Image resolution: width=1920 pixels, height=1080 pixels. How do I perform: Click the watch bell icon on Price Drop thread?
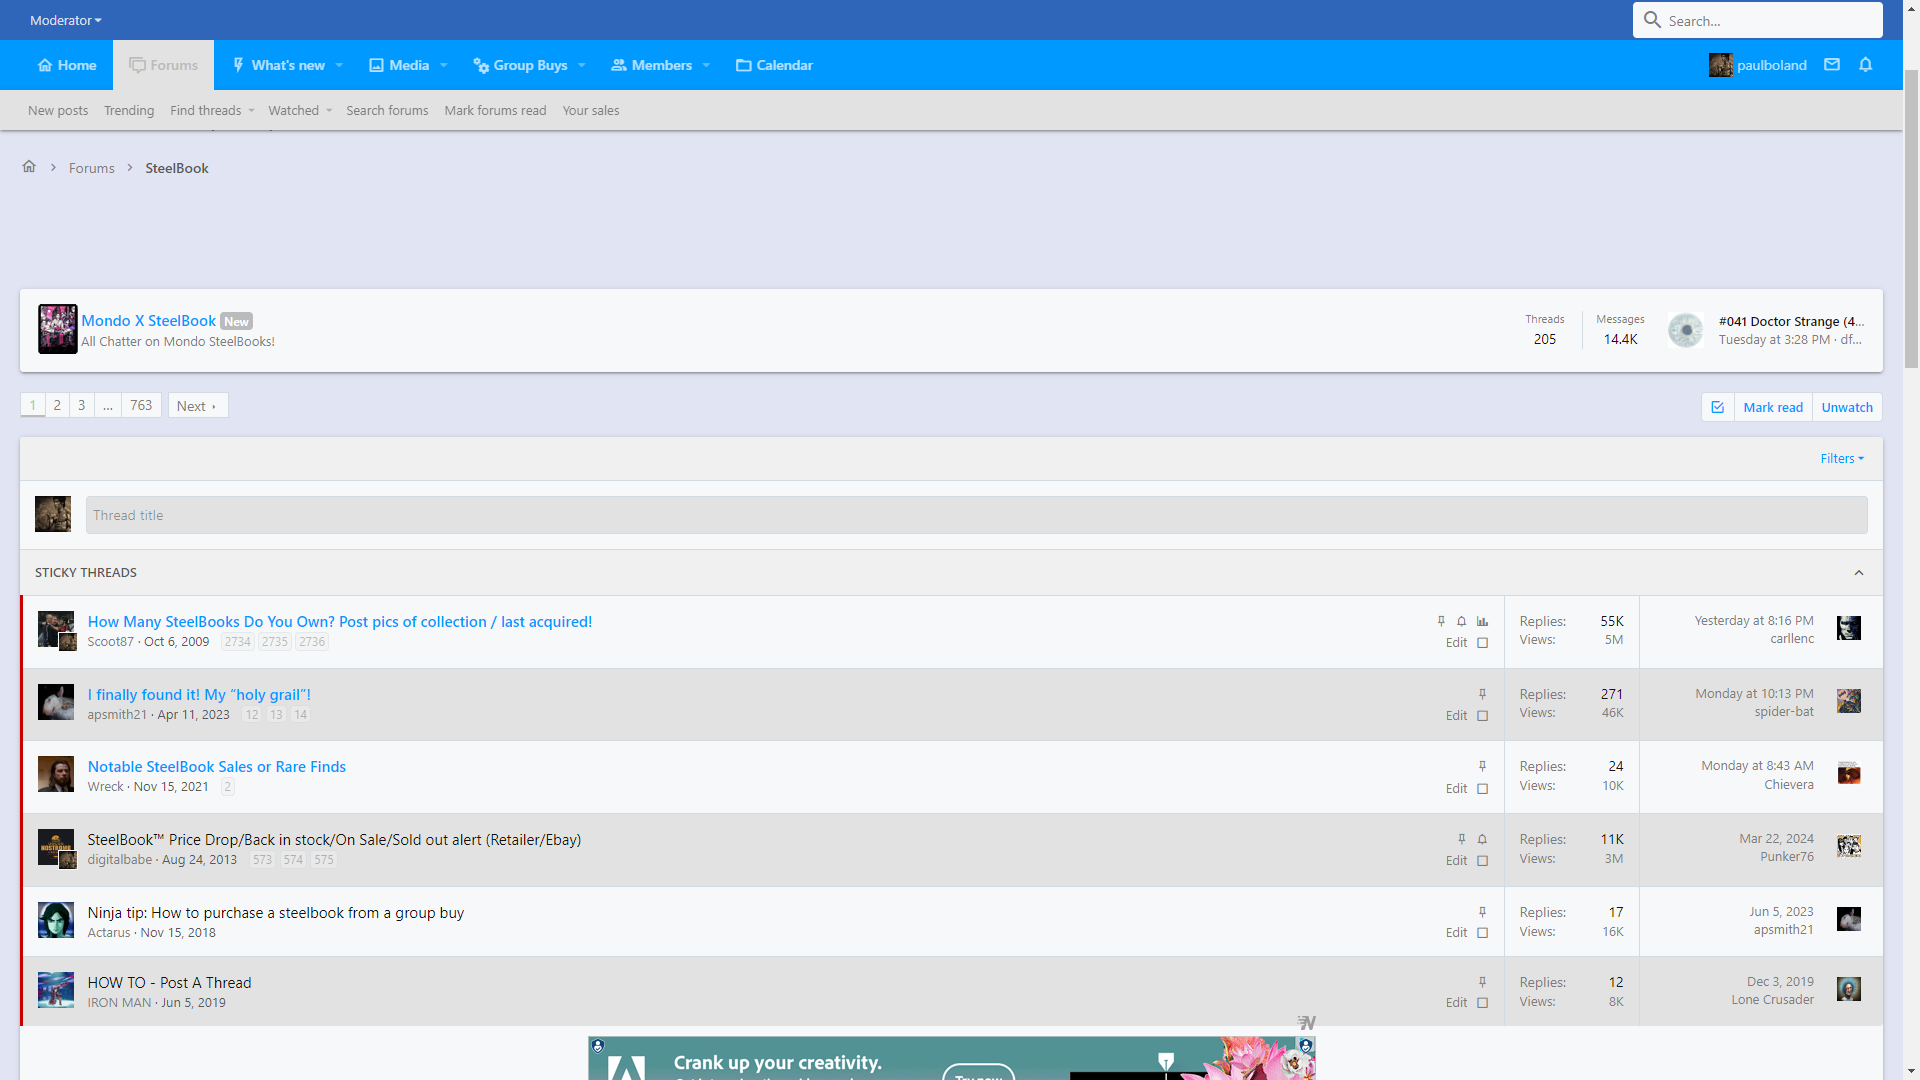click(x=1482, y=839)
